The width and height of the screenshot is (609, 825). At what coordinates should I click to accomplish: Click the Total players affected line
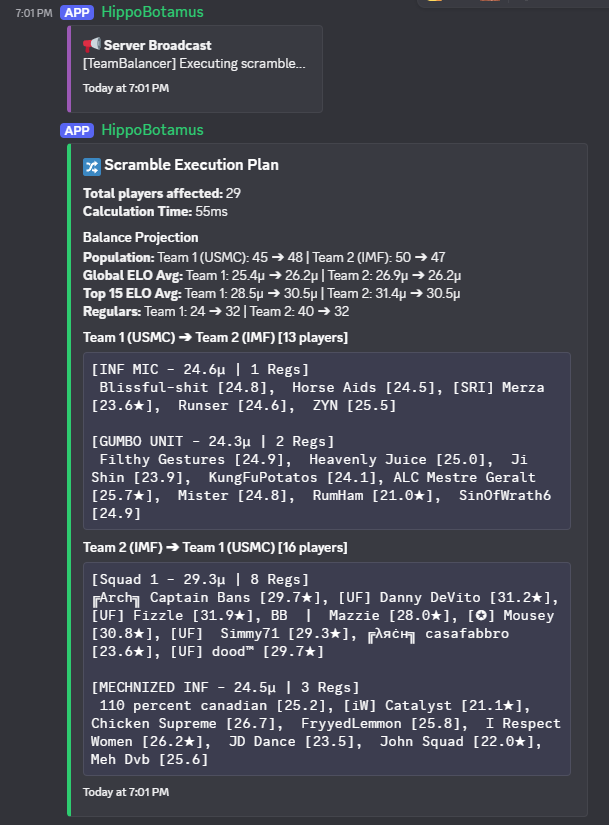(162, 193)
